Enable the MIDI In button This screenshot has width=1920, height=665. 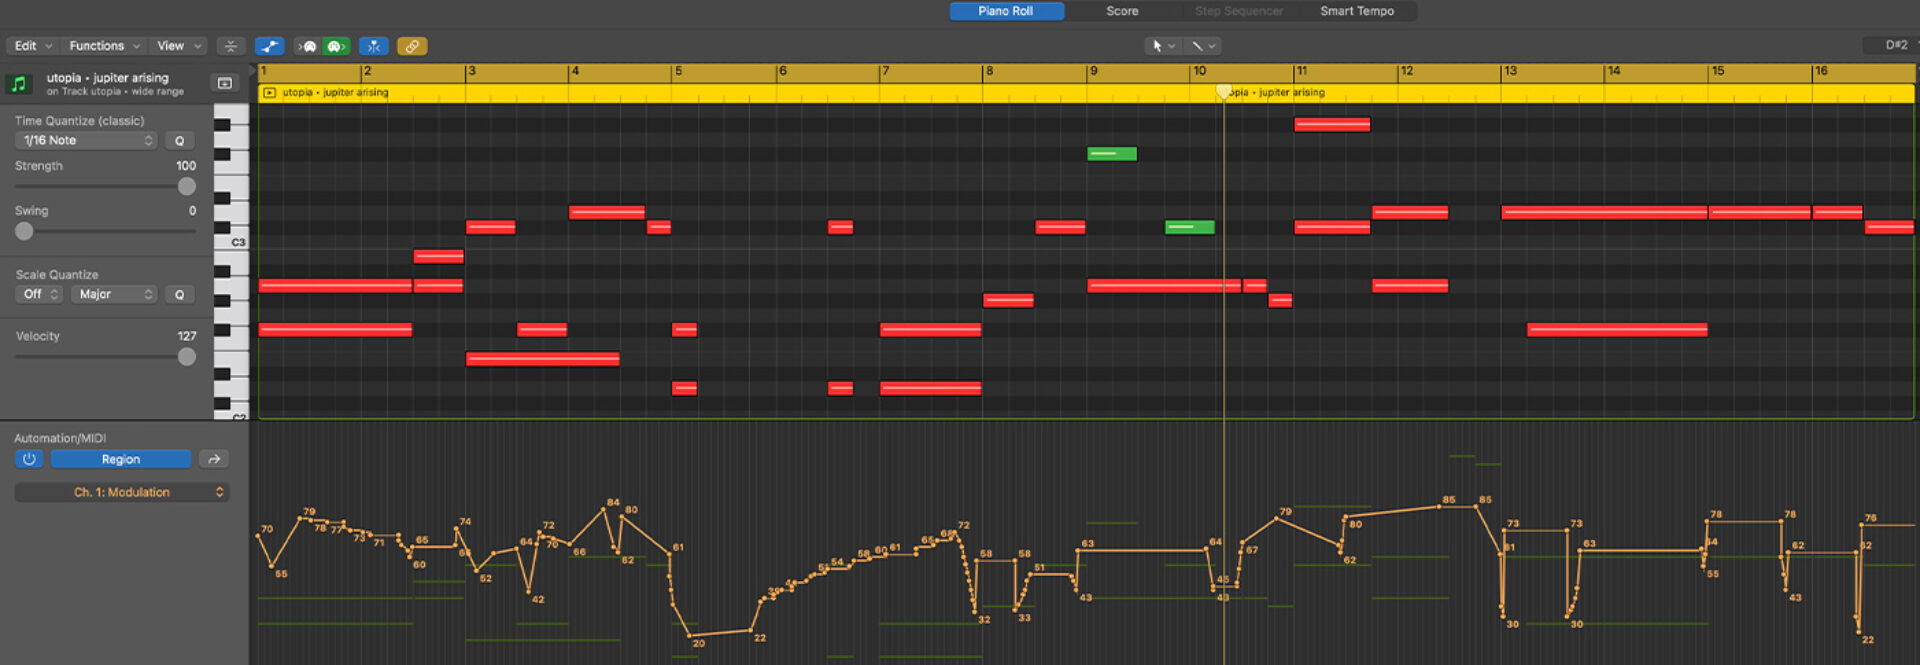(x=309, y=46)
